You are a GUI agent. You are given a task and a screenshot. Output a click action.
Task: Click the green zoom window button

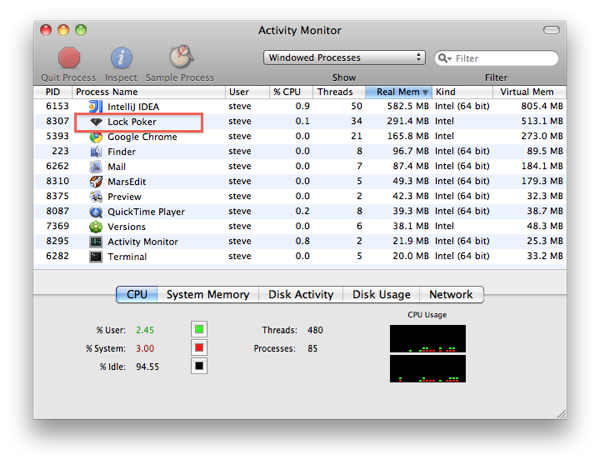pos(81,30)
